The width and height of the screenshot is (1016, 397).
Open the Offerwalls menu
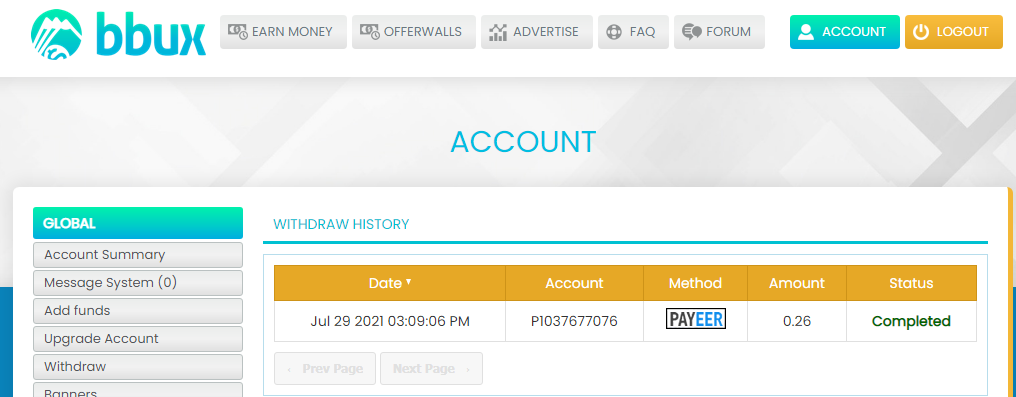[x=413, y=32]
